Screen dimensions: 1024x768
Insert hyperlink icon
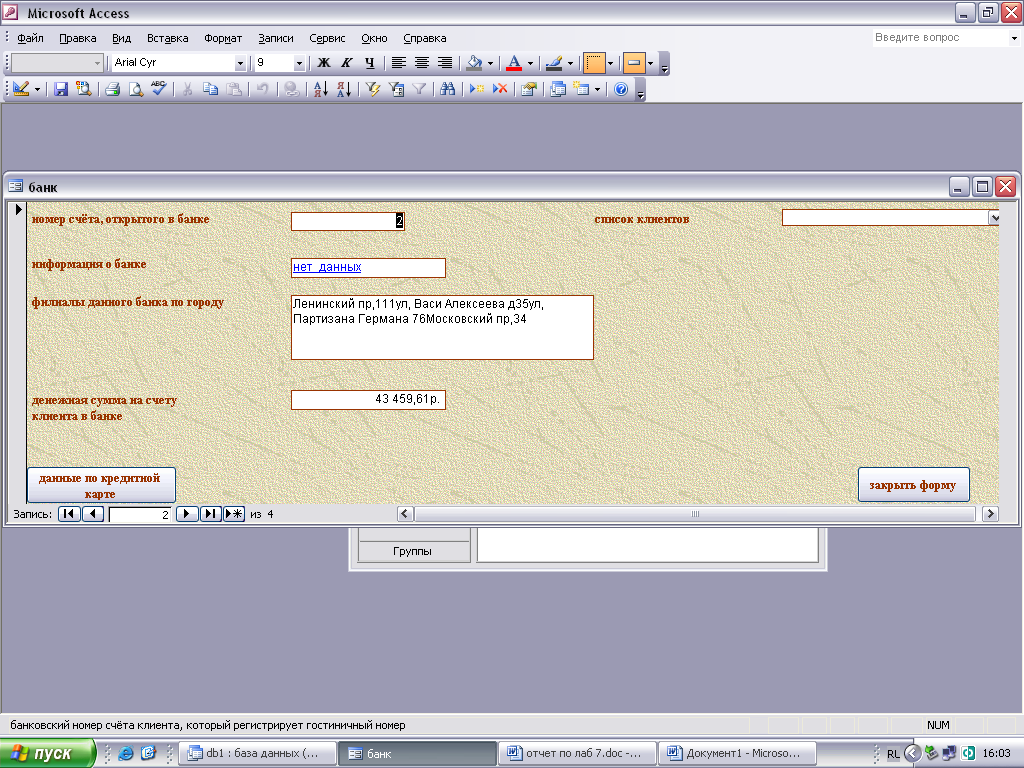pos(291,89)
